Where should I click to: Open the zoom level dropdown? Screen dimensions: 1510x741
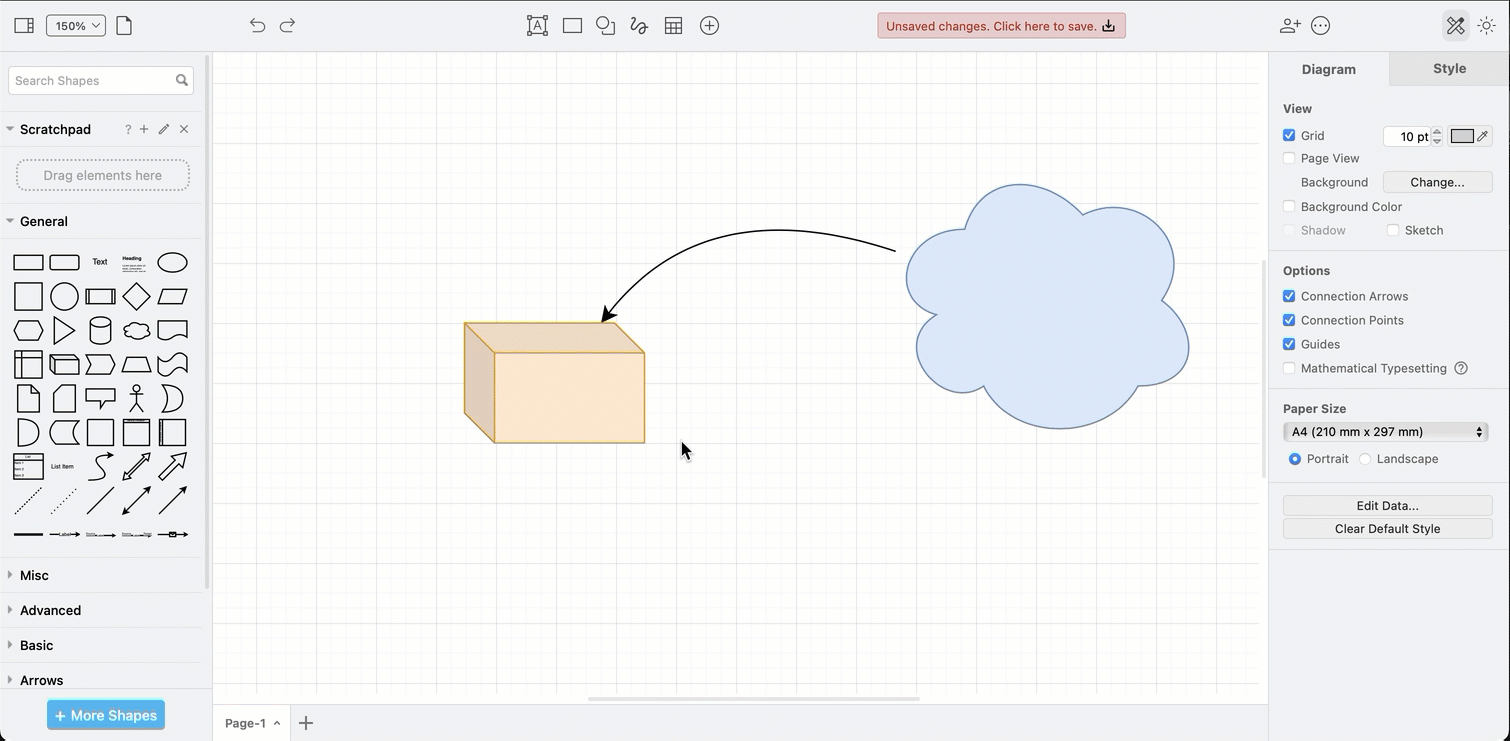click(x=75, y=25)
